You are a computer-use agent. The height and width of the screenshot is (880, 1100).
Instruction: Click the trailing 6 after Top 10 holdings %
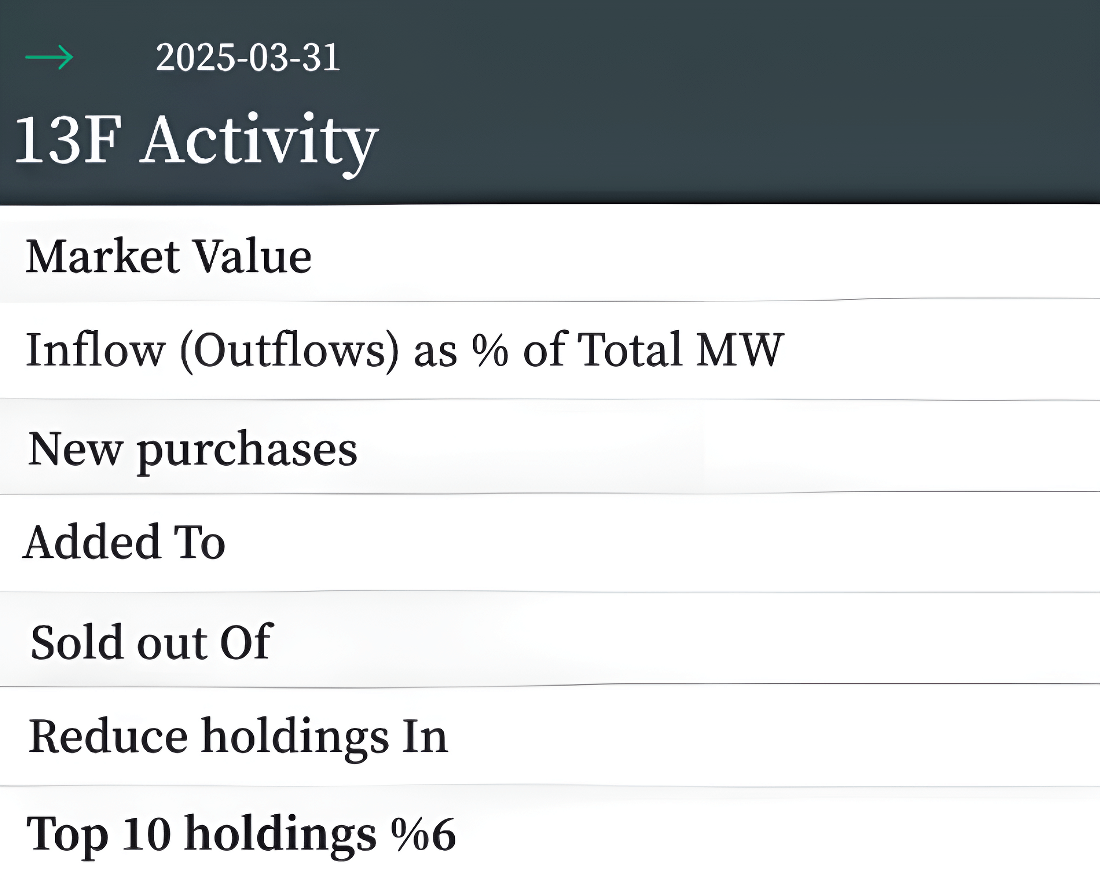coord(443,835)
